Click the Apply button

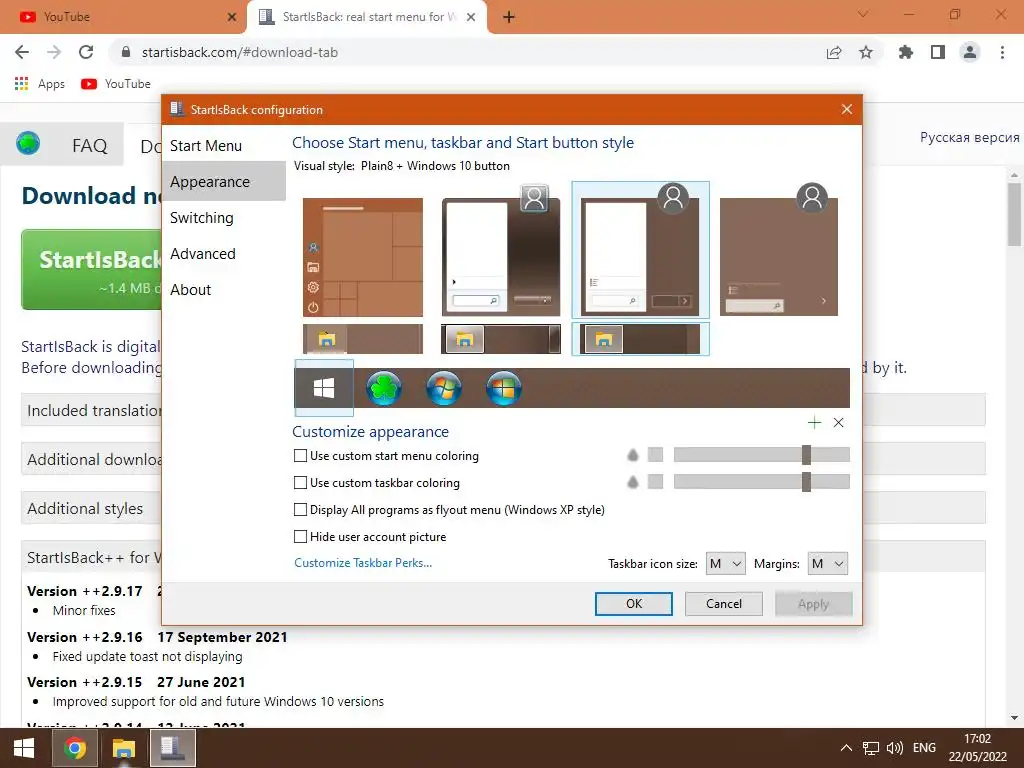pos(813,603)
